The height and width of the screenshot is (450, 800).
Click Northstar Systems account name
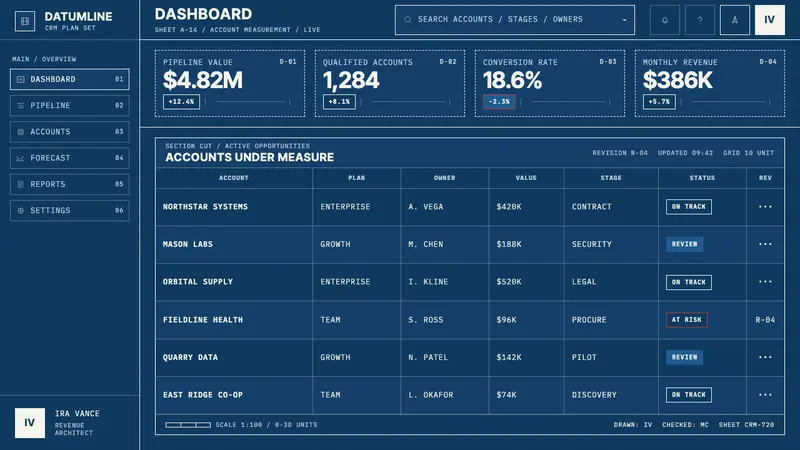(205, 207)
